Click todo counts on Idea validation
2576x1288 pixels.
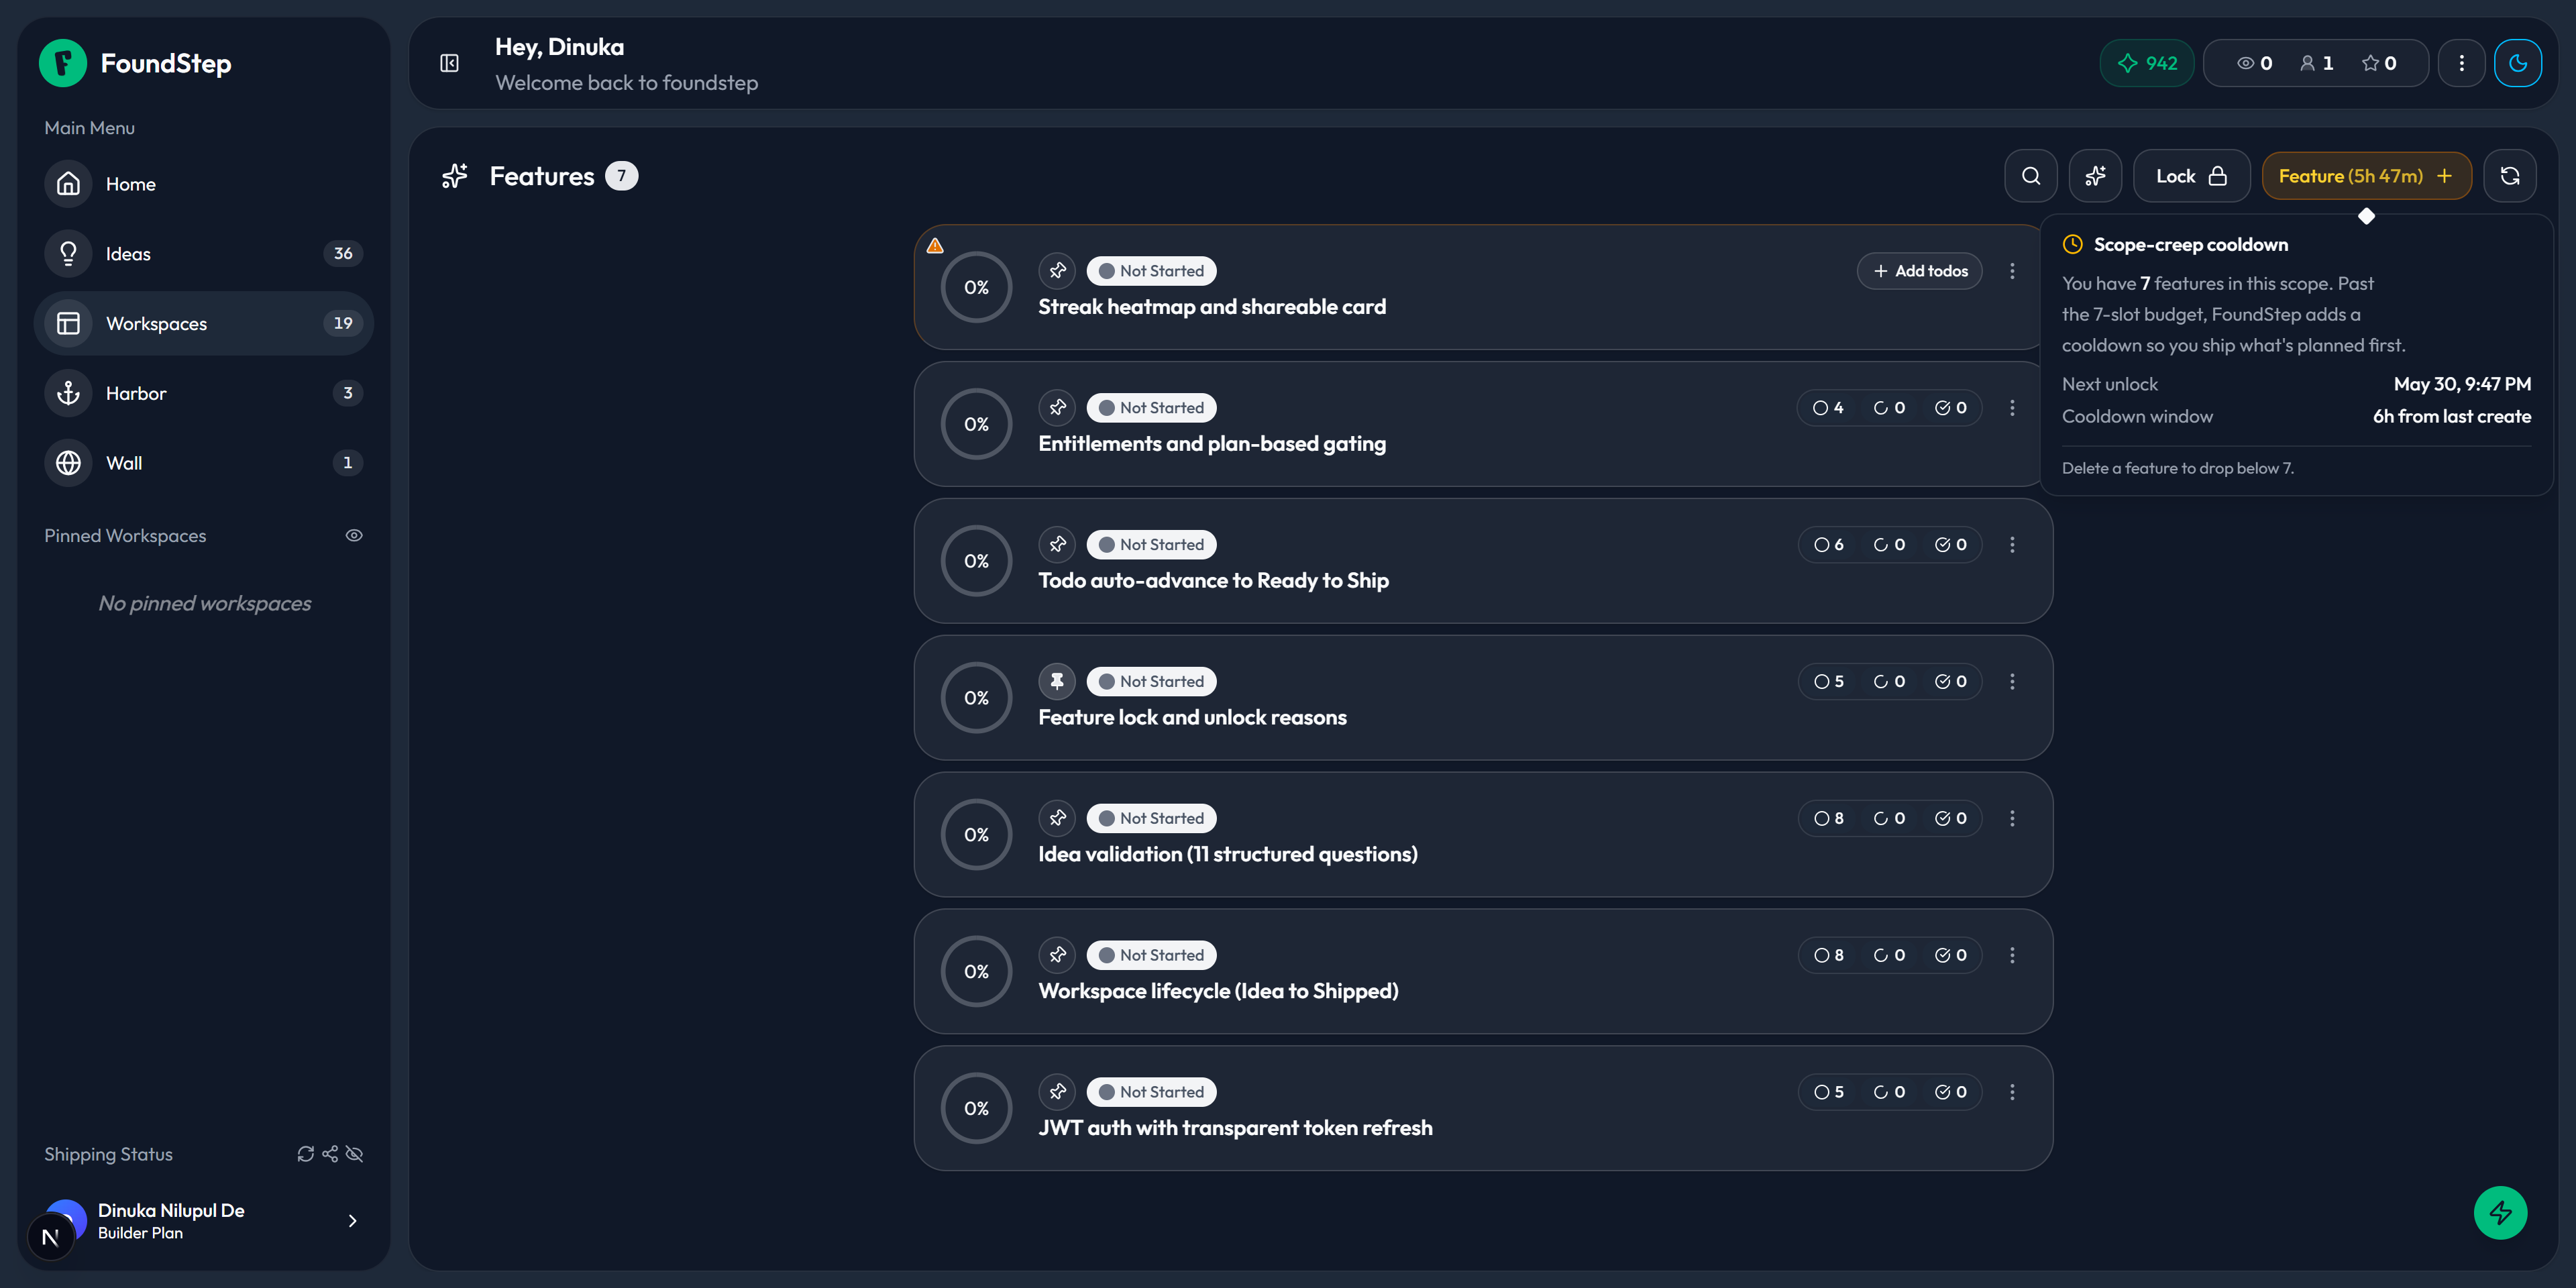(x=1889, y=819)
